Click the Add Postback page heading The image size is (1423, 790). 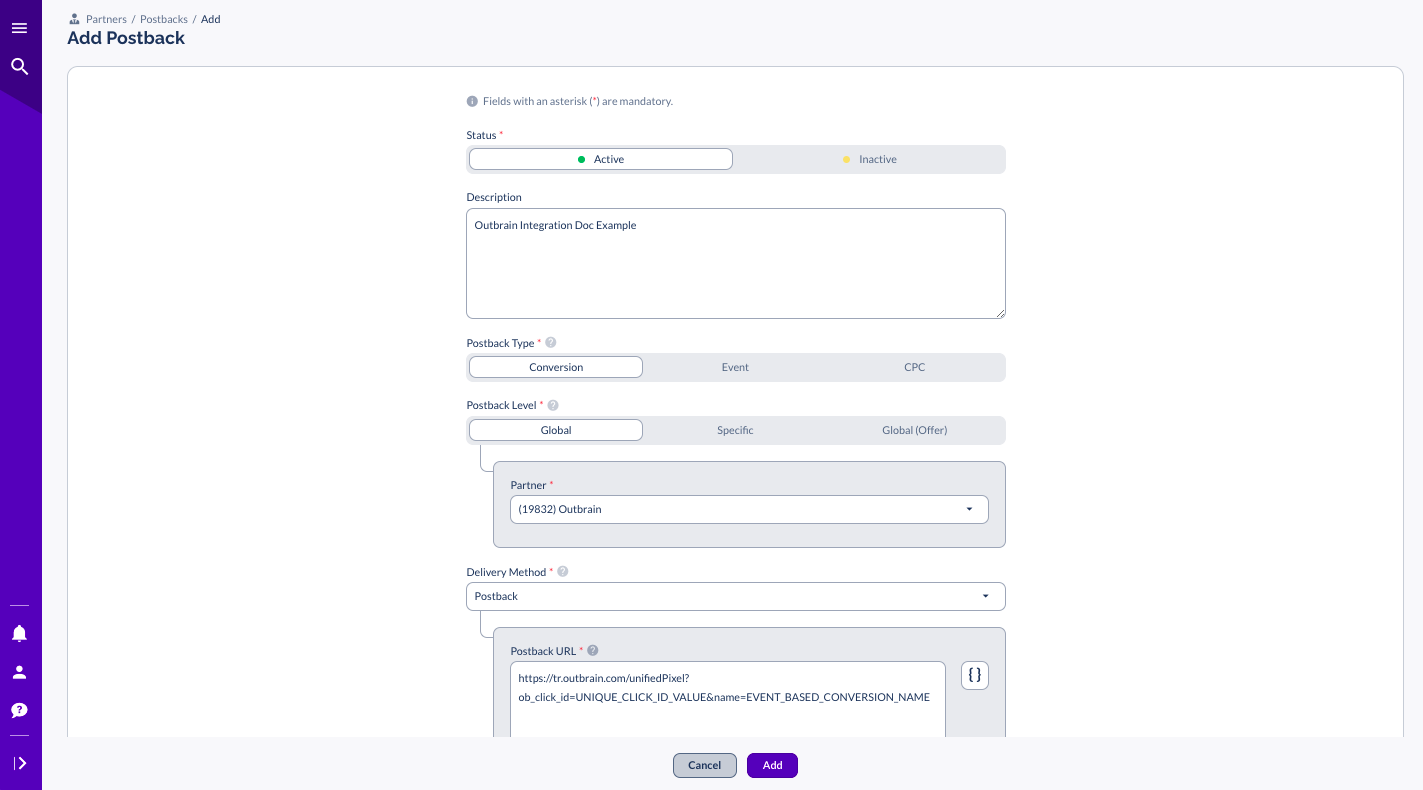[x=126, y=38]
